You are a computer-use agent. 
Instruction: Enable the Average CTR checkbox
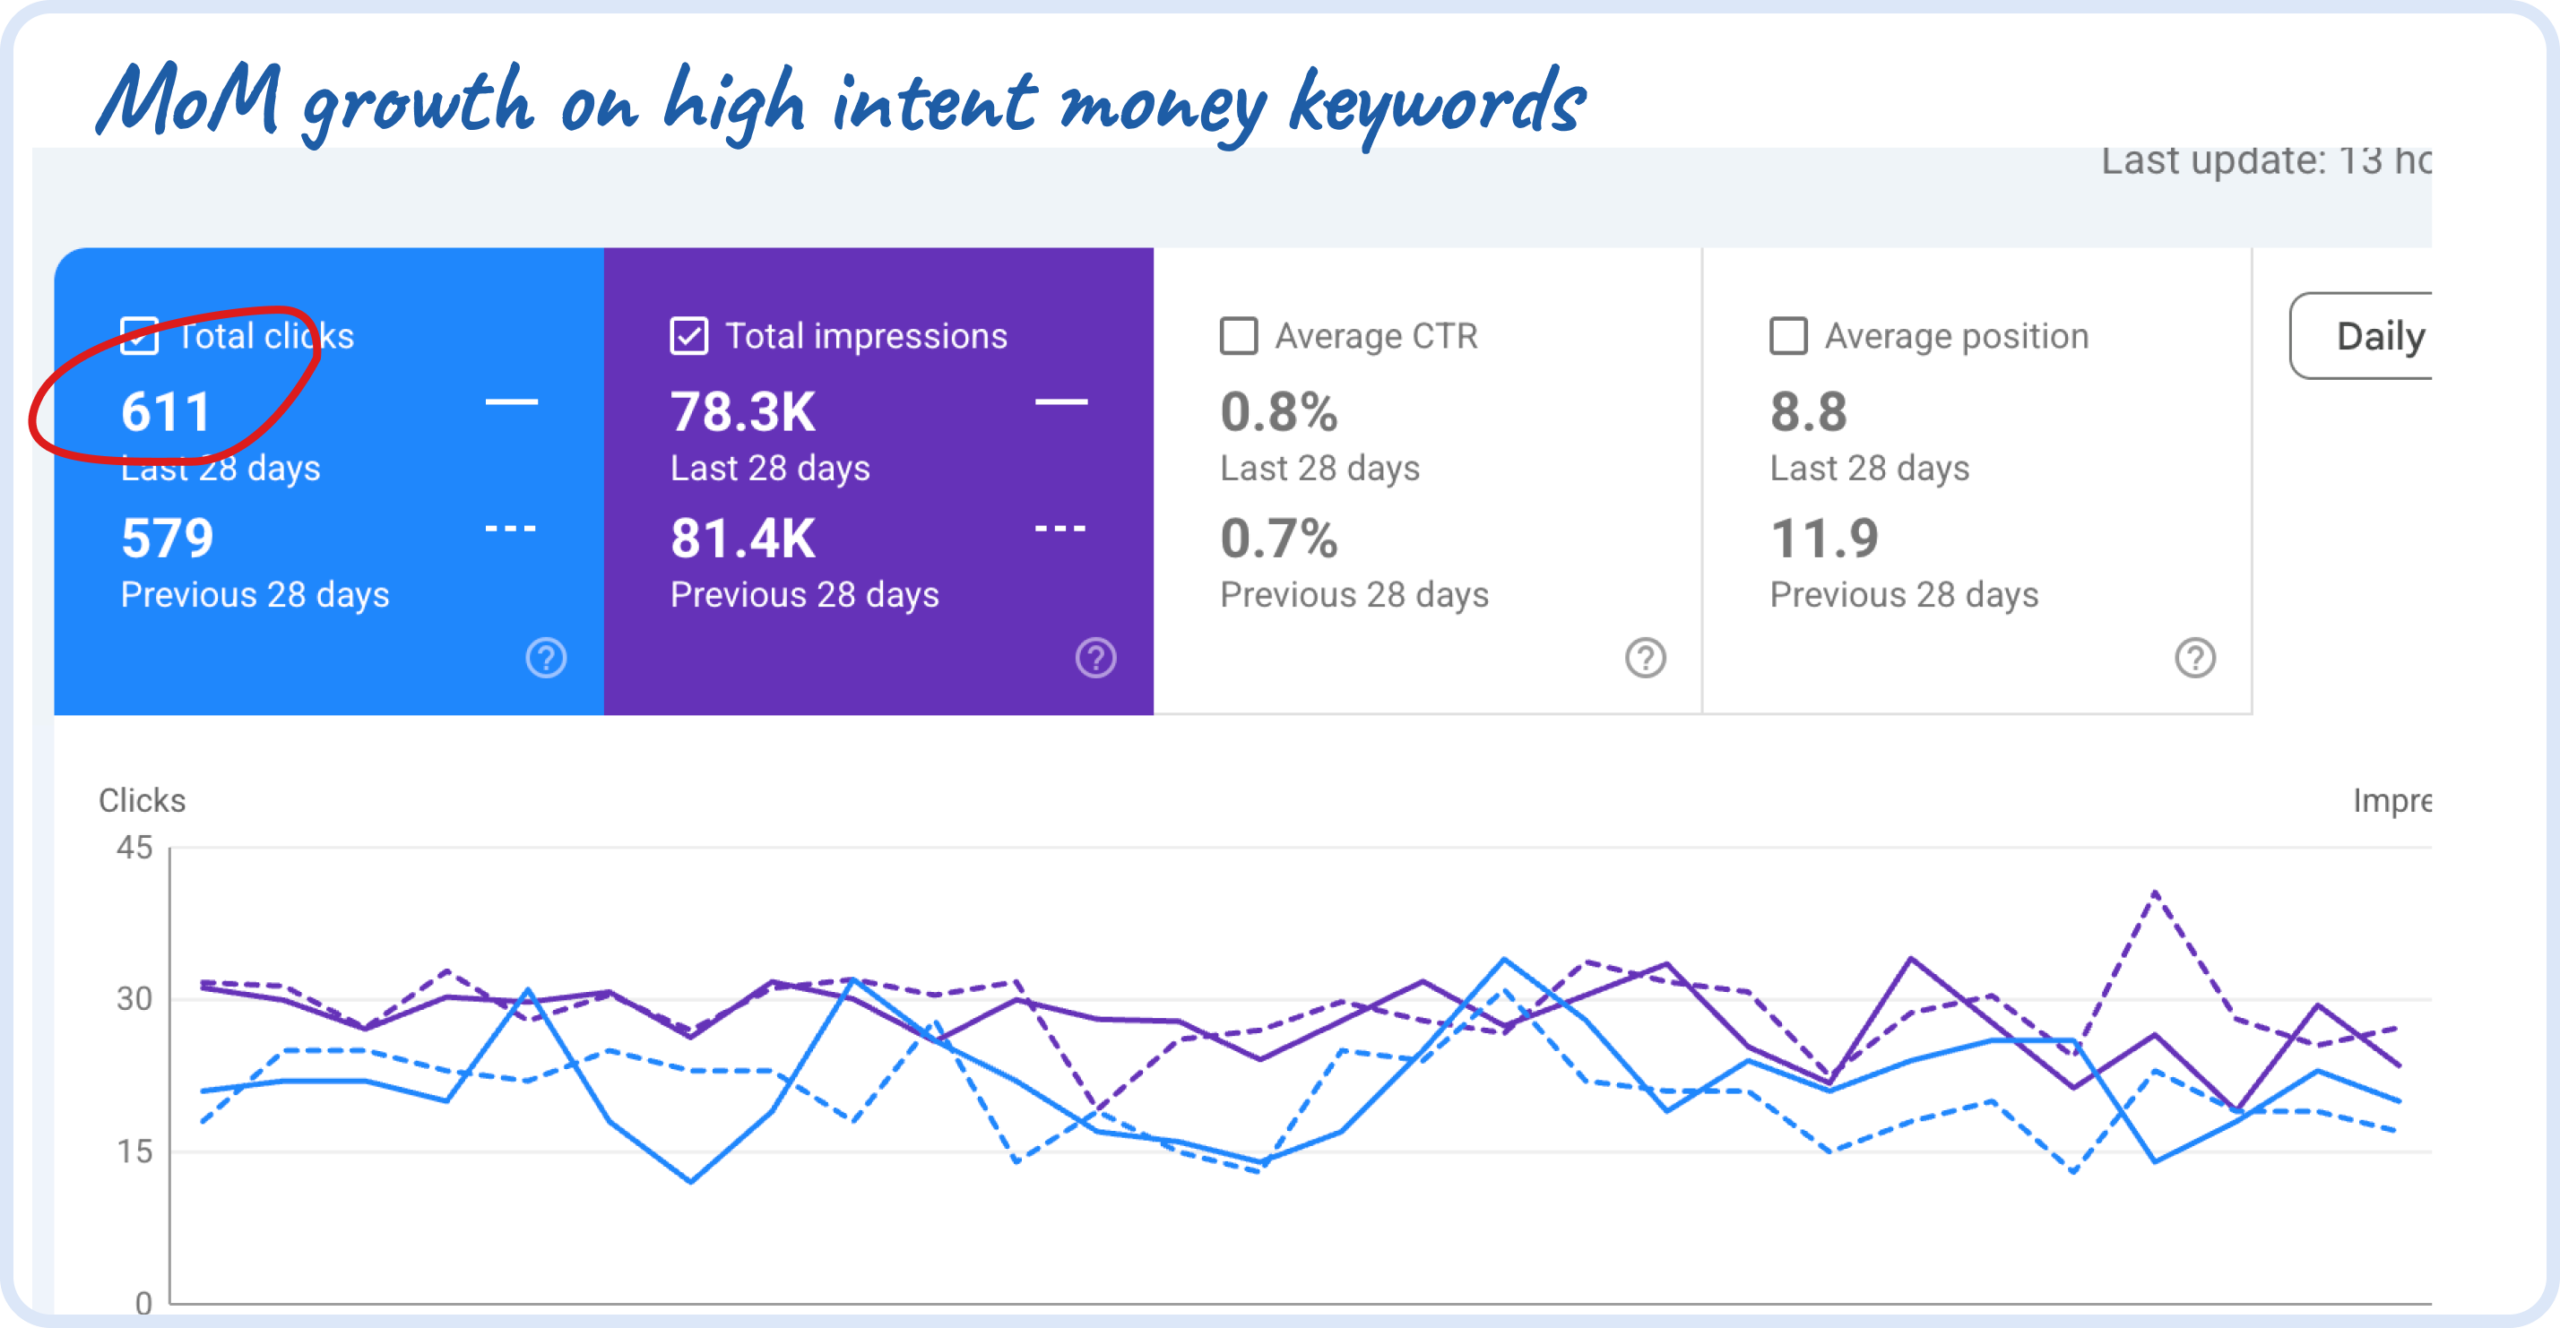(1239, 336)
